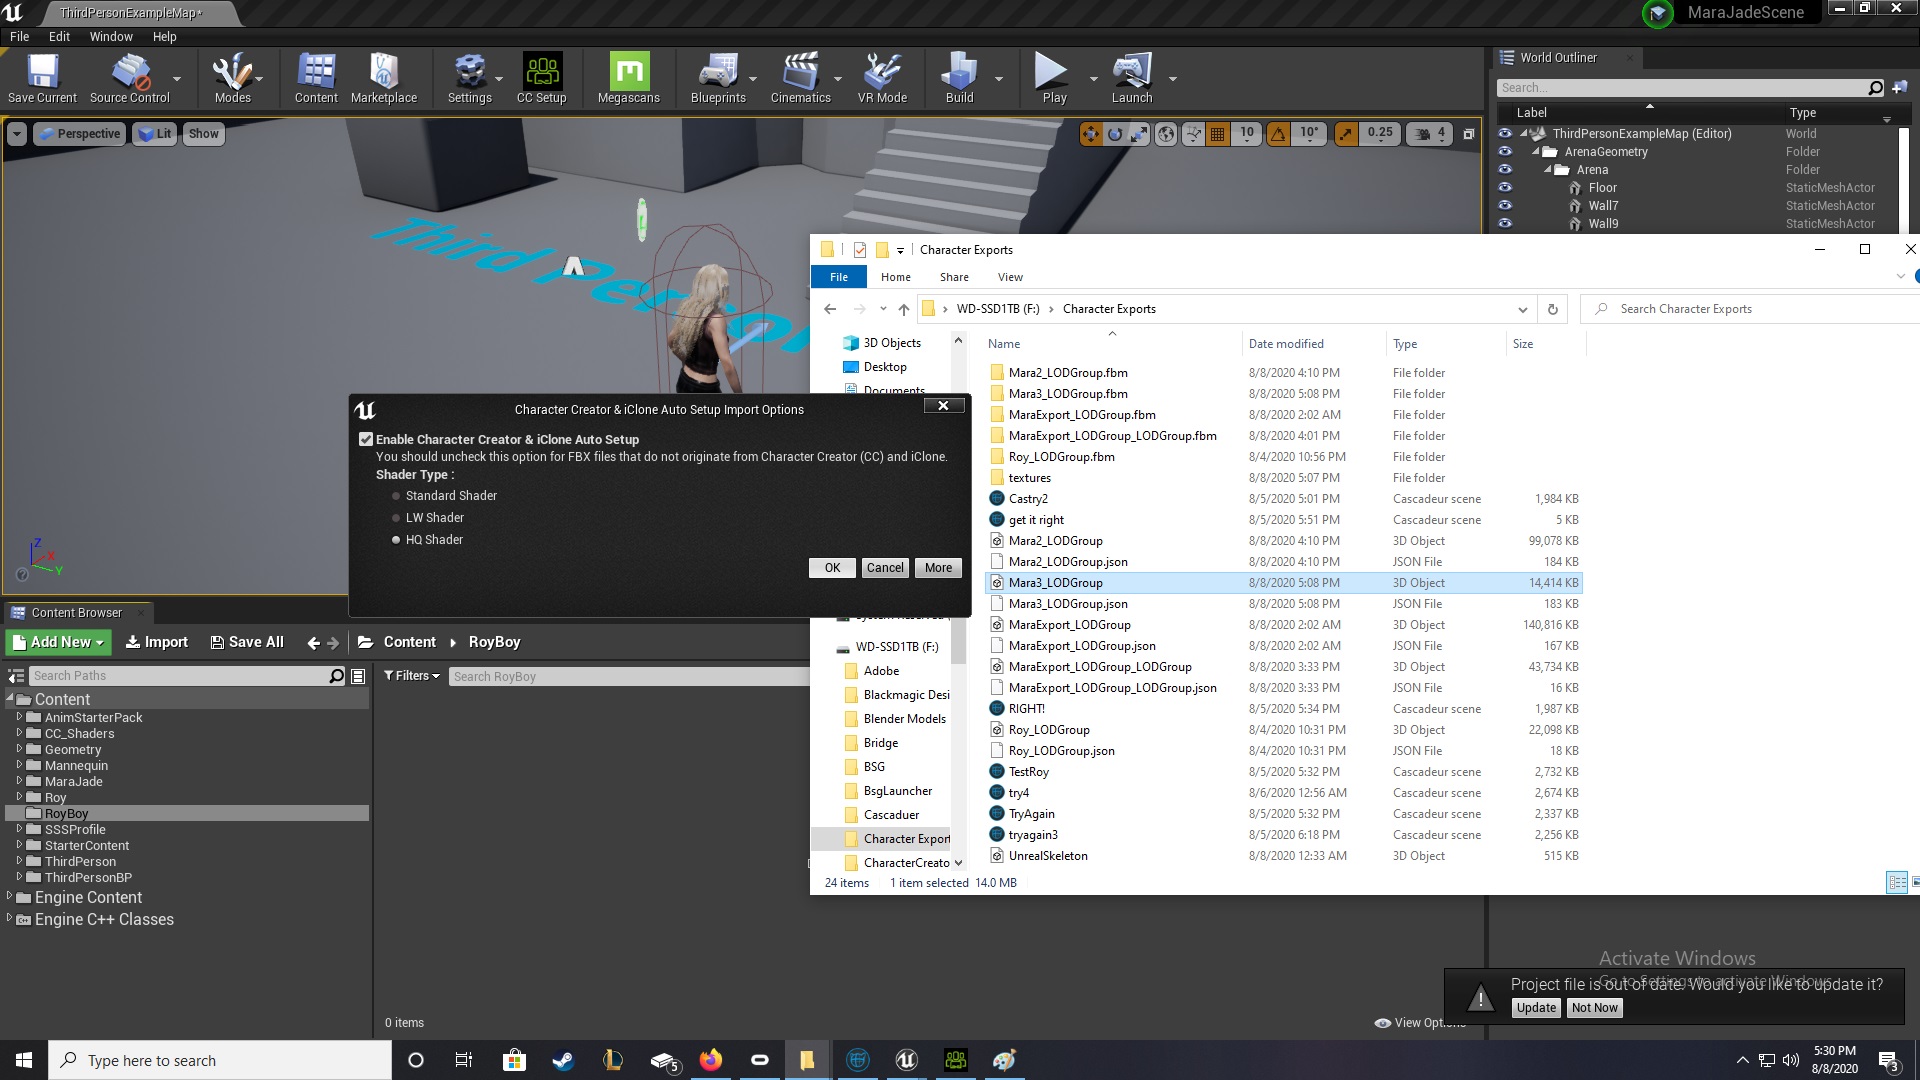
Task: Toggle visibility of Floor actor in outliner
Action: pos(1505,187)
